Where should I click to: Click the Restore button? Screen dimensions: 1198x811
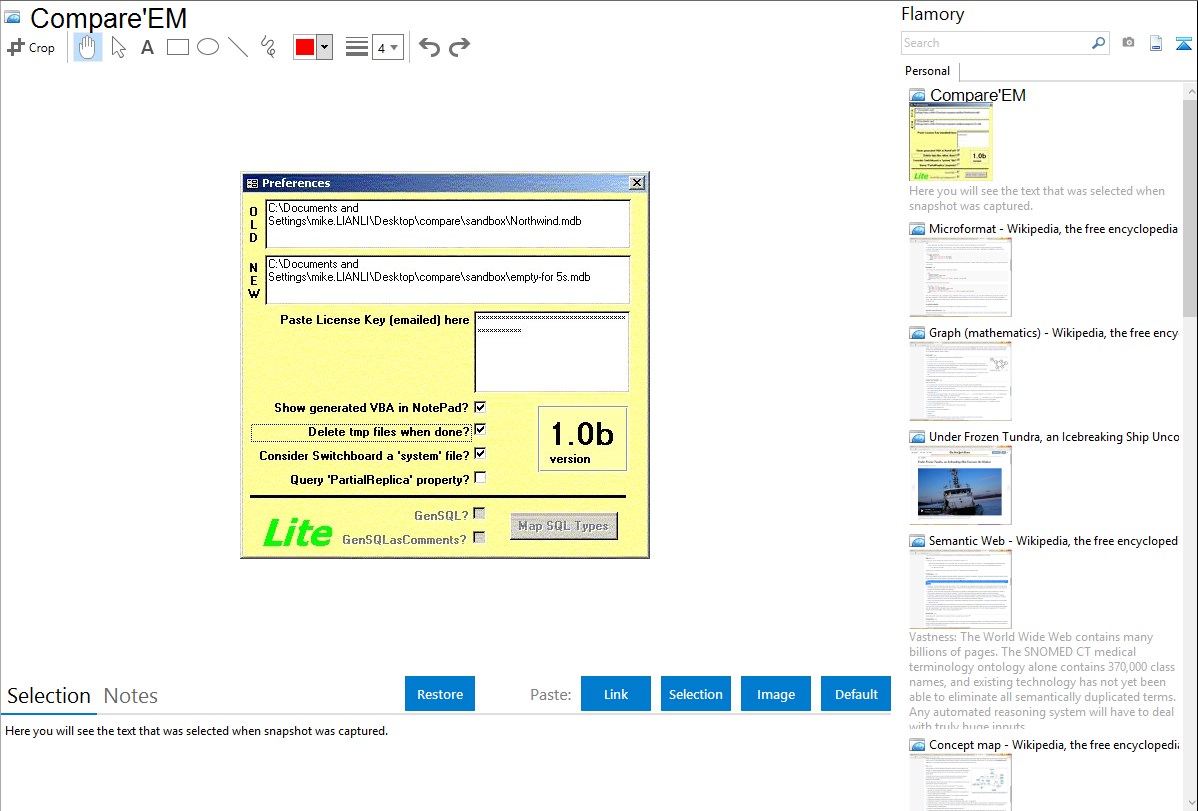[x=440, y=694]
